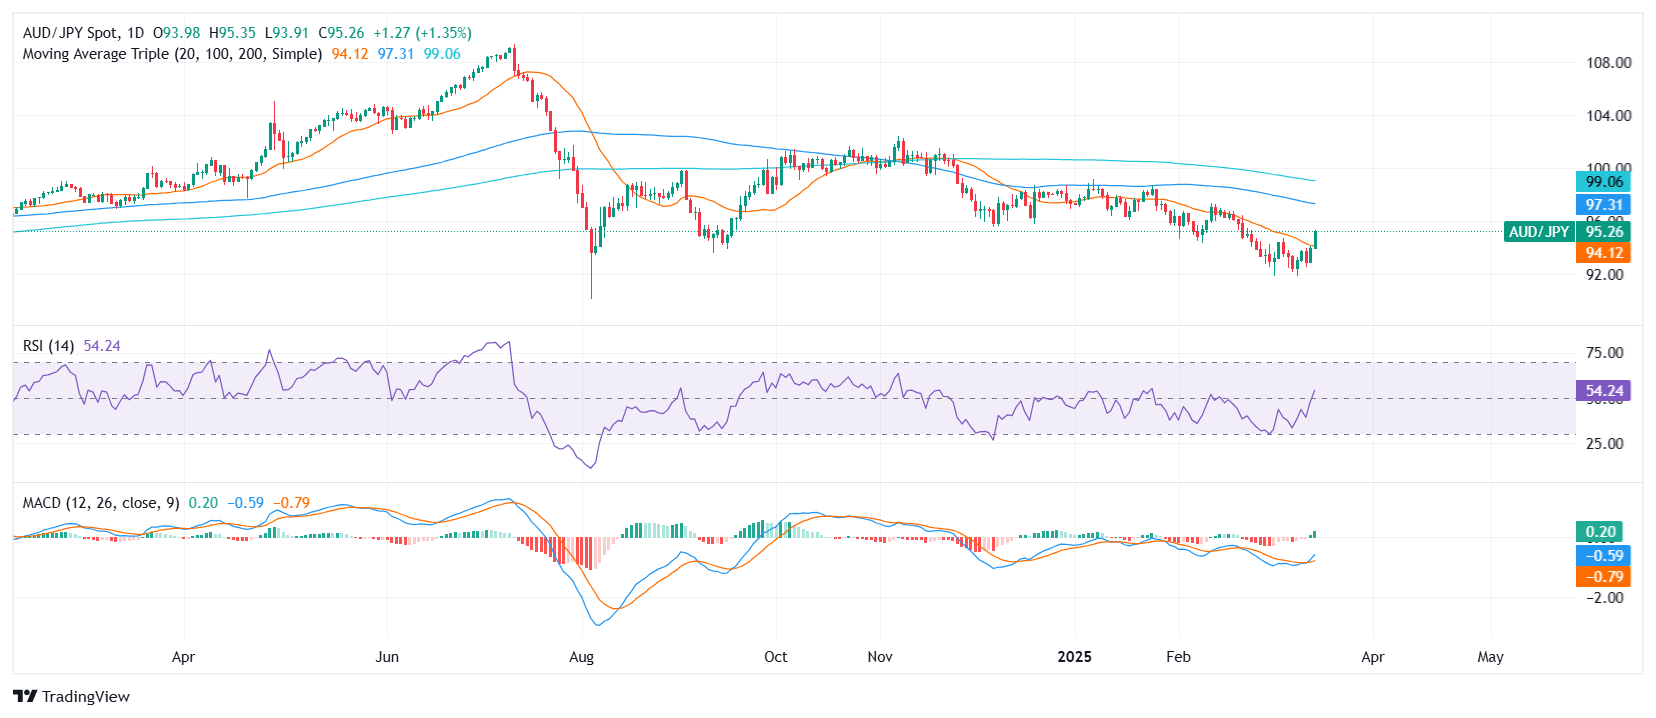The height and width of the screenshot is (718, 1656).
Task: Open the RSI (14) indicator legend
Action: pyautogui.click(x=49, y=346)
